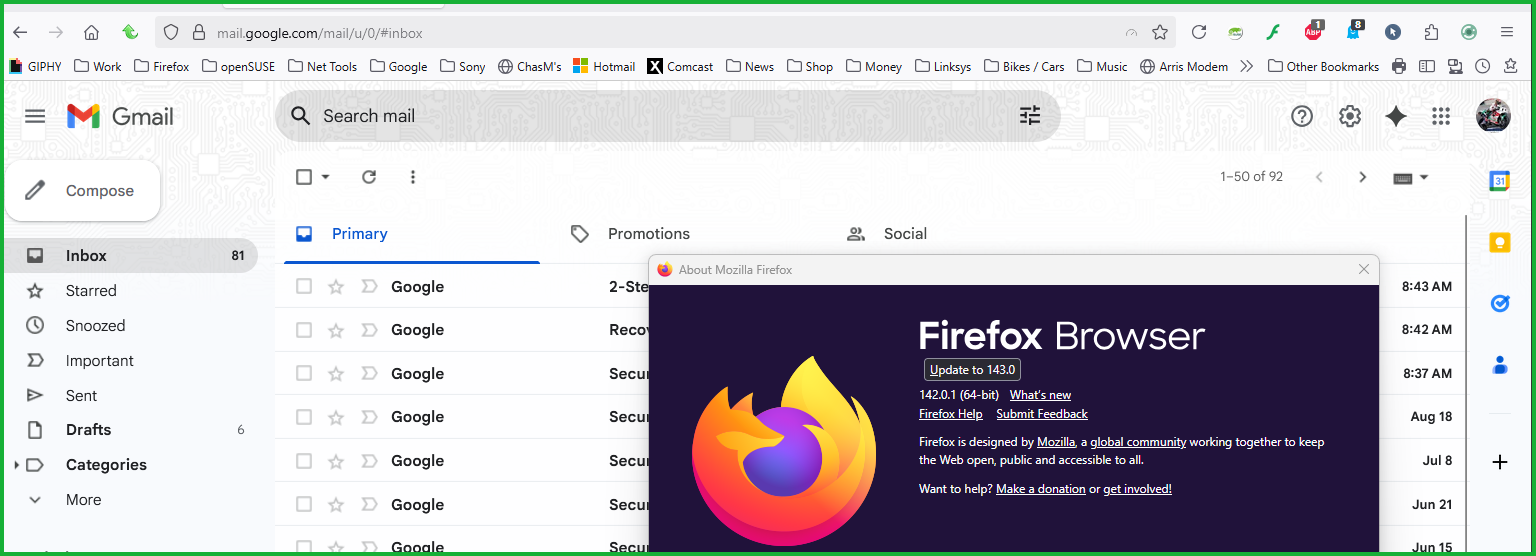Open the openSUSE bookmarks folder

pyautogui.click(x=238, y=66)
